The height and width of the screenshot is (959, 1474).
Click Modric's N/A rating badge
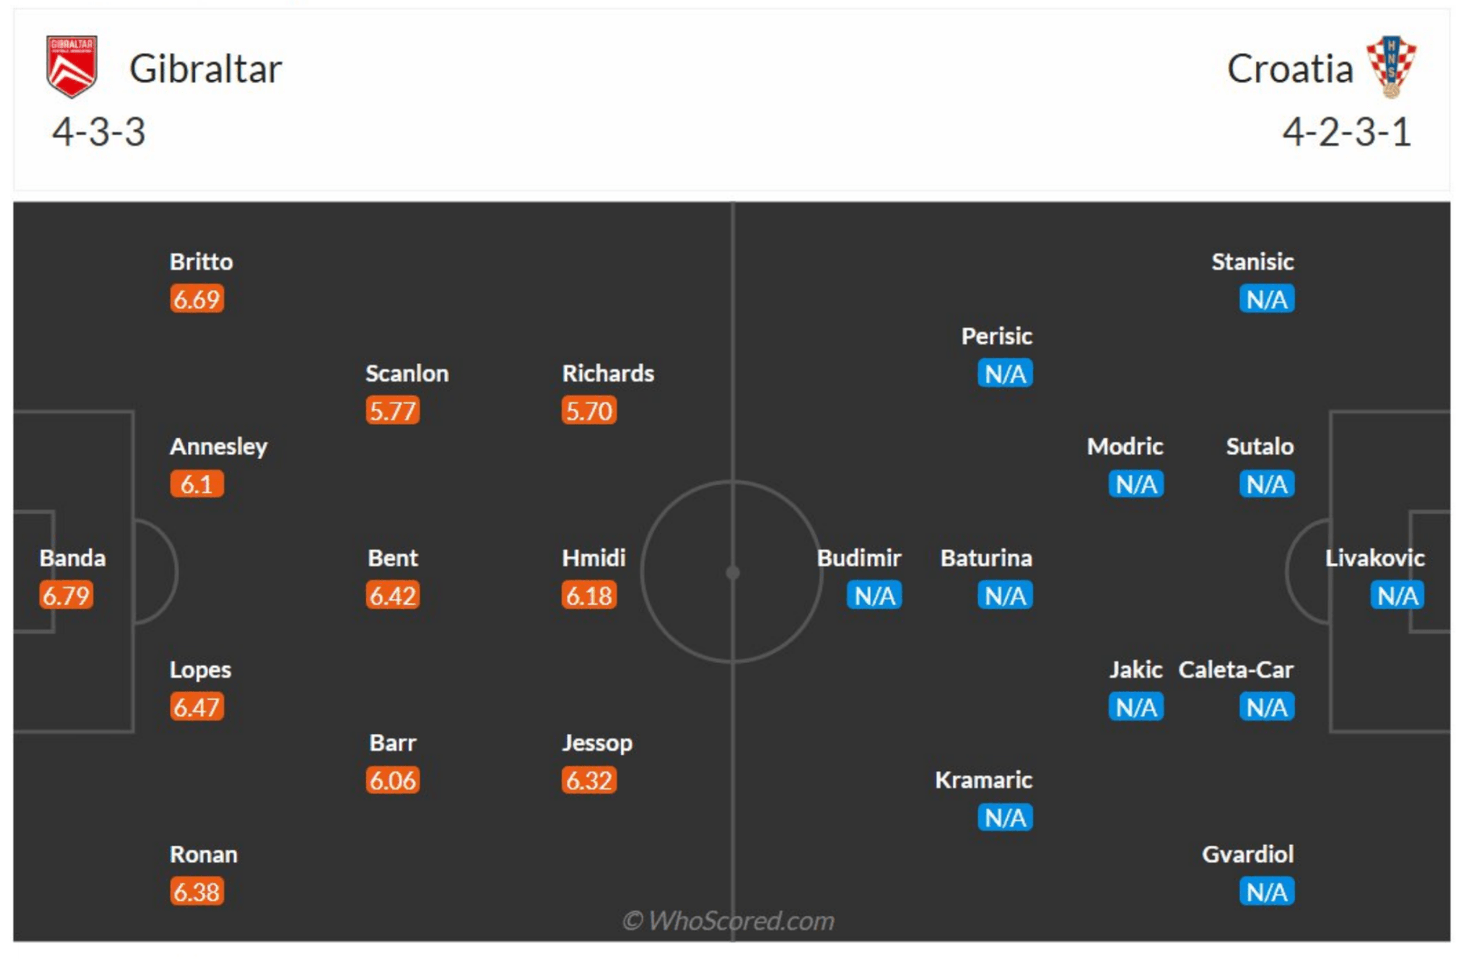coord(1136,485)
